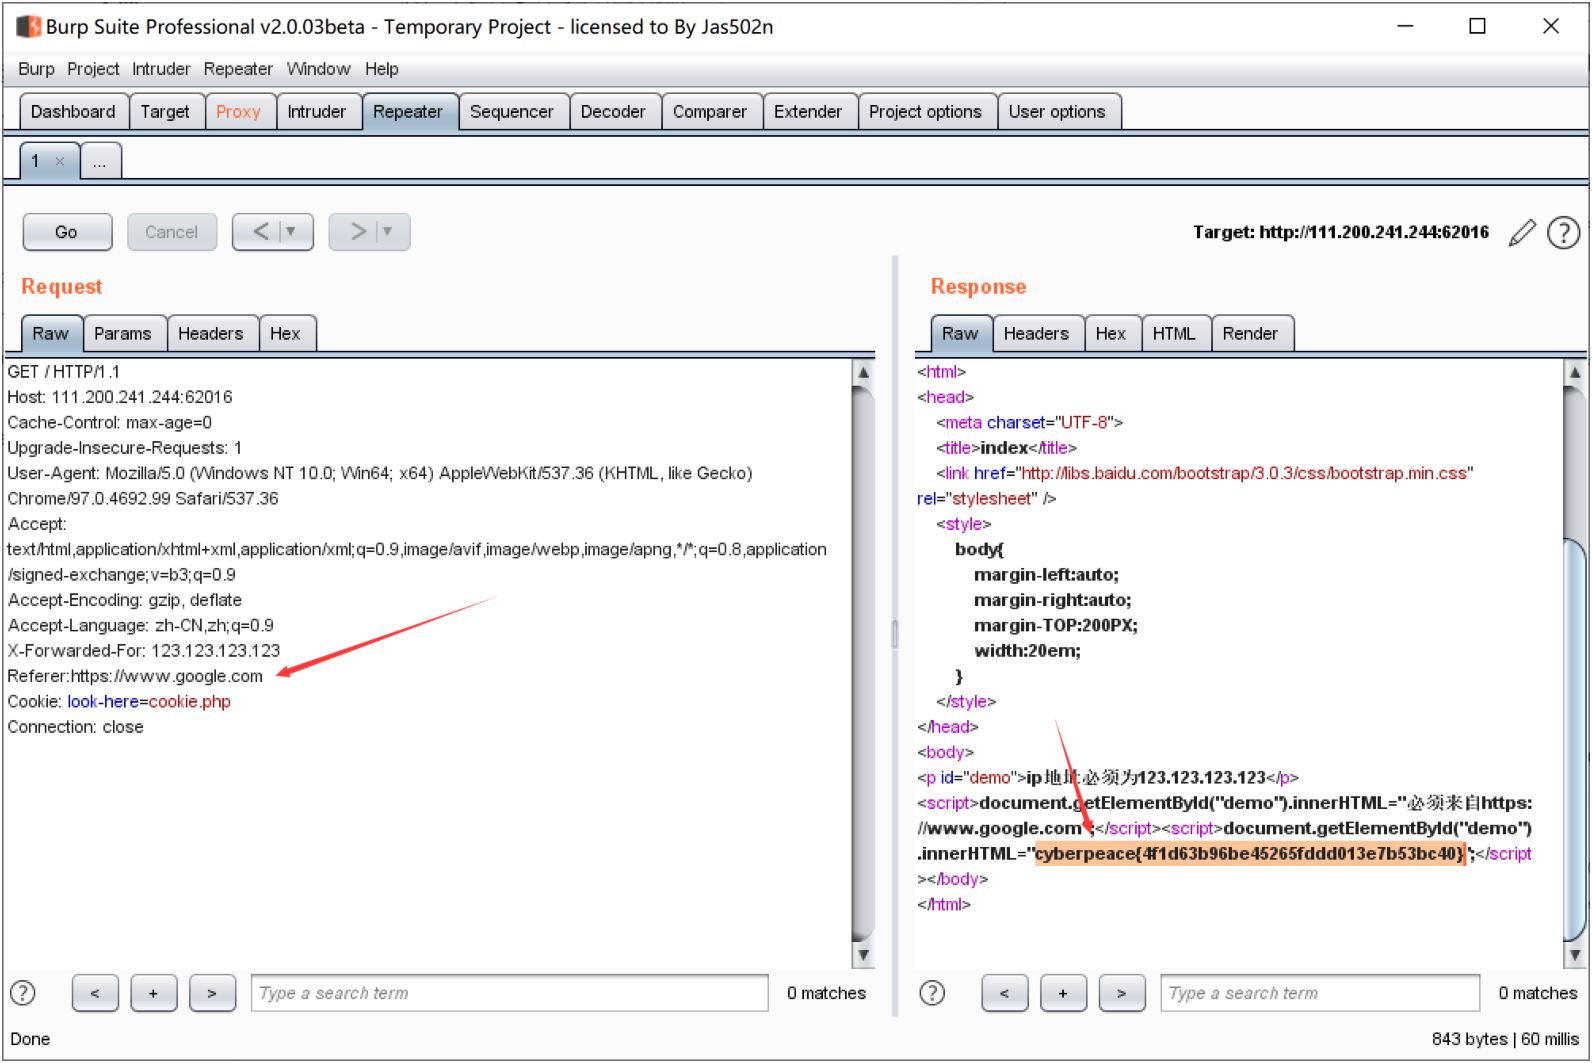The image size is (1592, 1063).
Task: Switch to the Dashboard tab
Action: click(x=73, y=112)
